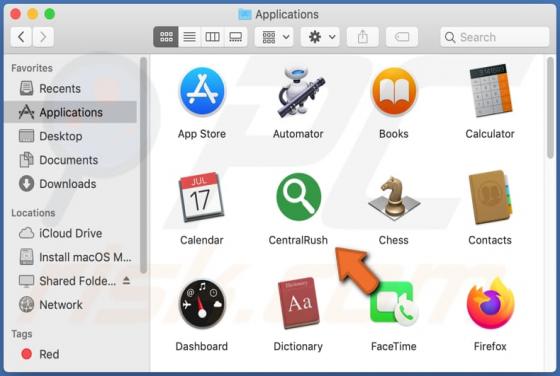Viewport: 560px width, 376px height.
Task: Click the Firefox name label
Action: (x=490, y=346)
